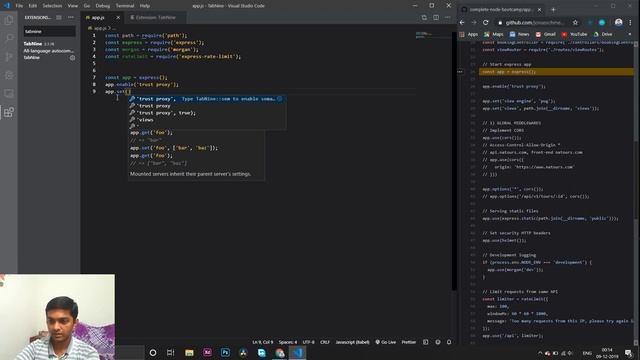Open the Extensions panel more actions menu
Viewport: 640px width, 360px height.
click(x=71, y=18)
